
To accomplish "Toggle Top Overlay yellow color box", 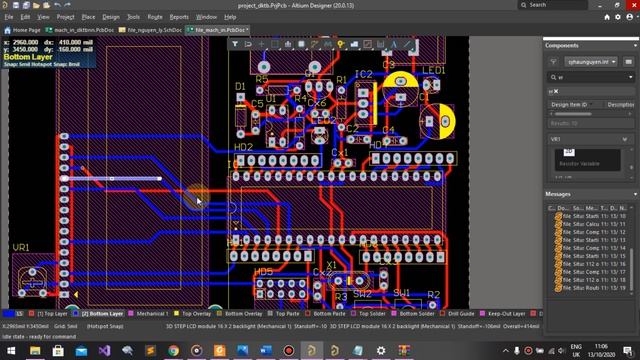I will (x=176, y=313).
